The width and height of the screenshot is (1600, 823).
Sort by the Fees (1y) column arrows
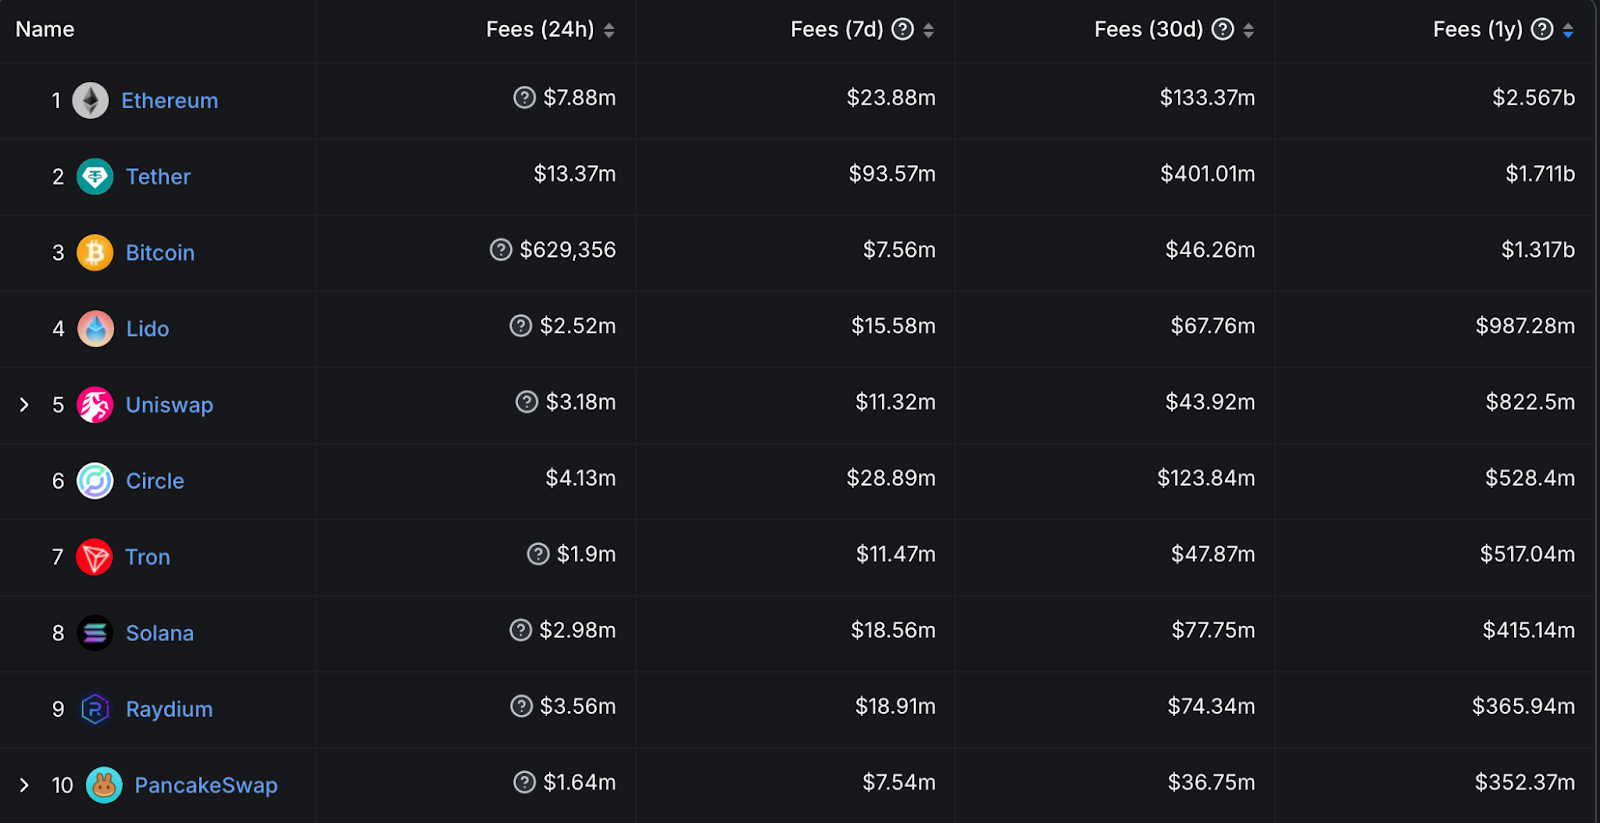pos(1568,31)
